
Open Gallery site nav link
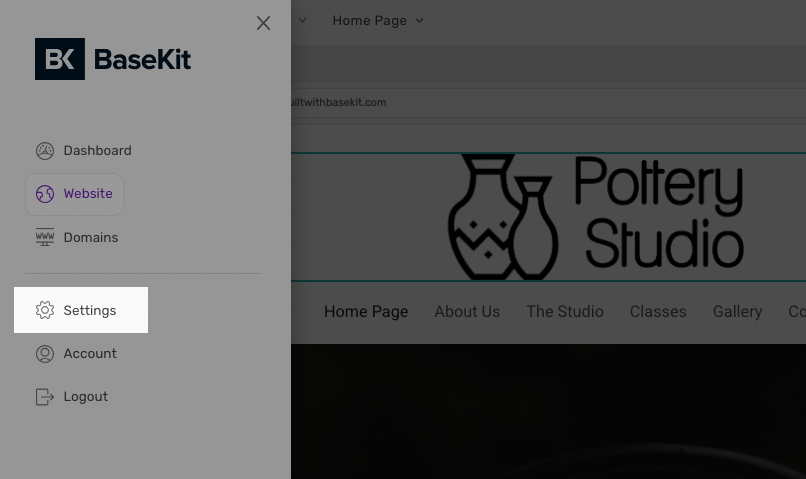coord(737,311)
